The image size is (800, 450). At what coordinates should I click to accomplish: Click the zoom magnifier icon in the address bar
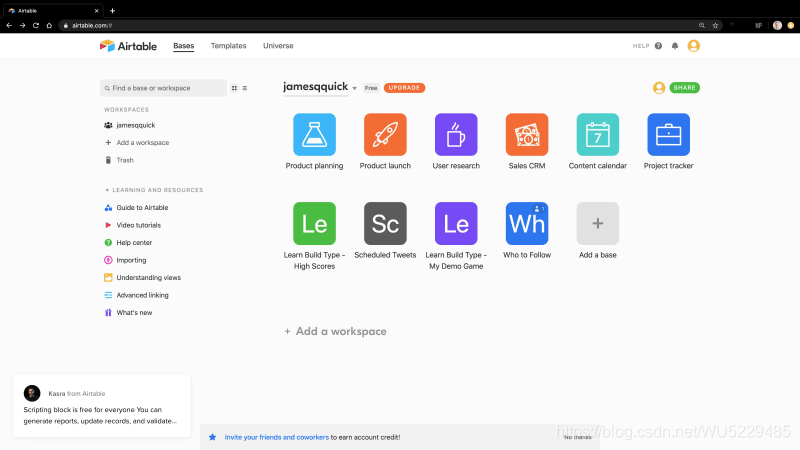[x=702, y=26]
